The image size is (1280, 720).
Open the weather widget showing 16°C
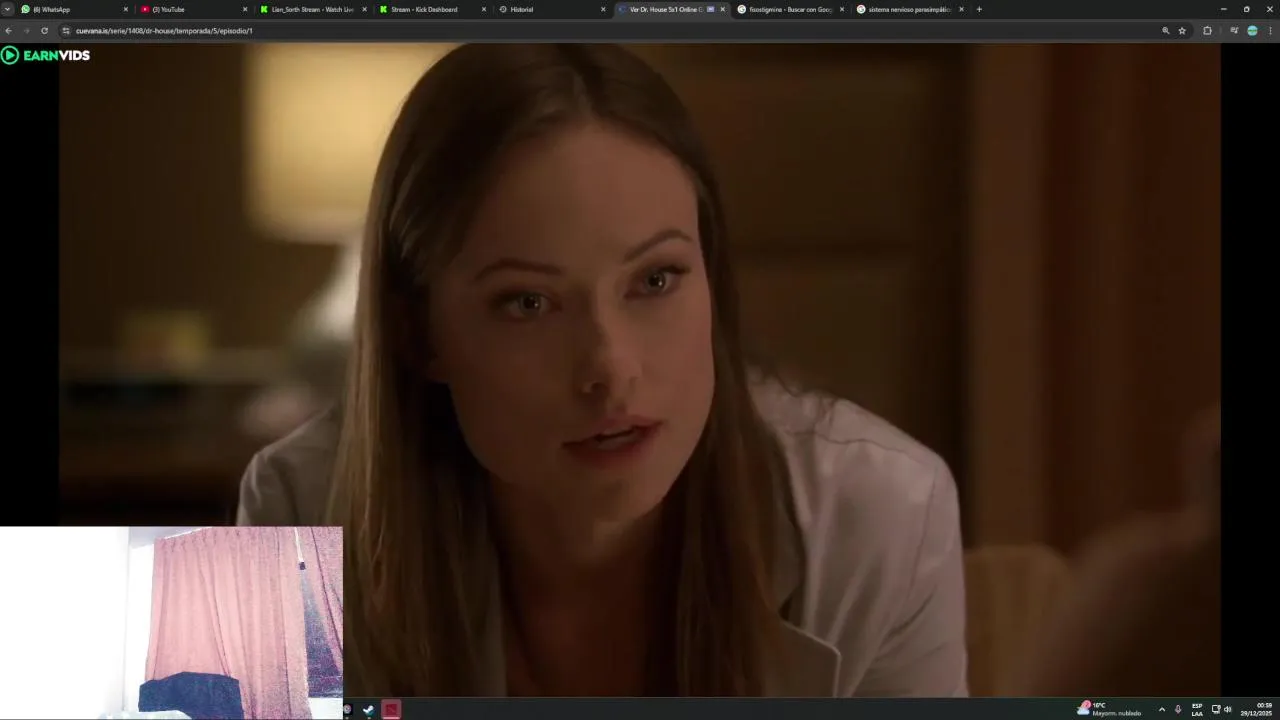click(1109, 709)
